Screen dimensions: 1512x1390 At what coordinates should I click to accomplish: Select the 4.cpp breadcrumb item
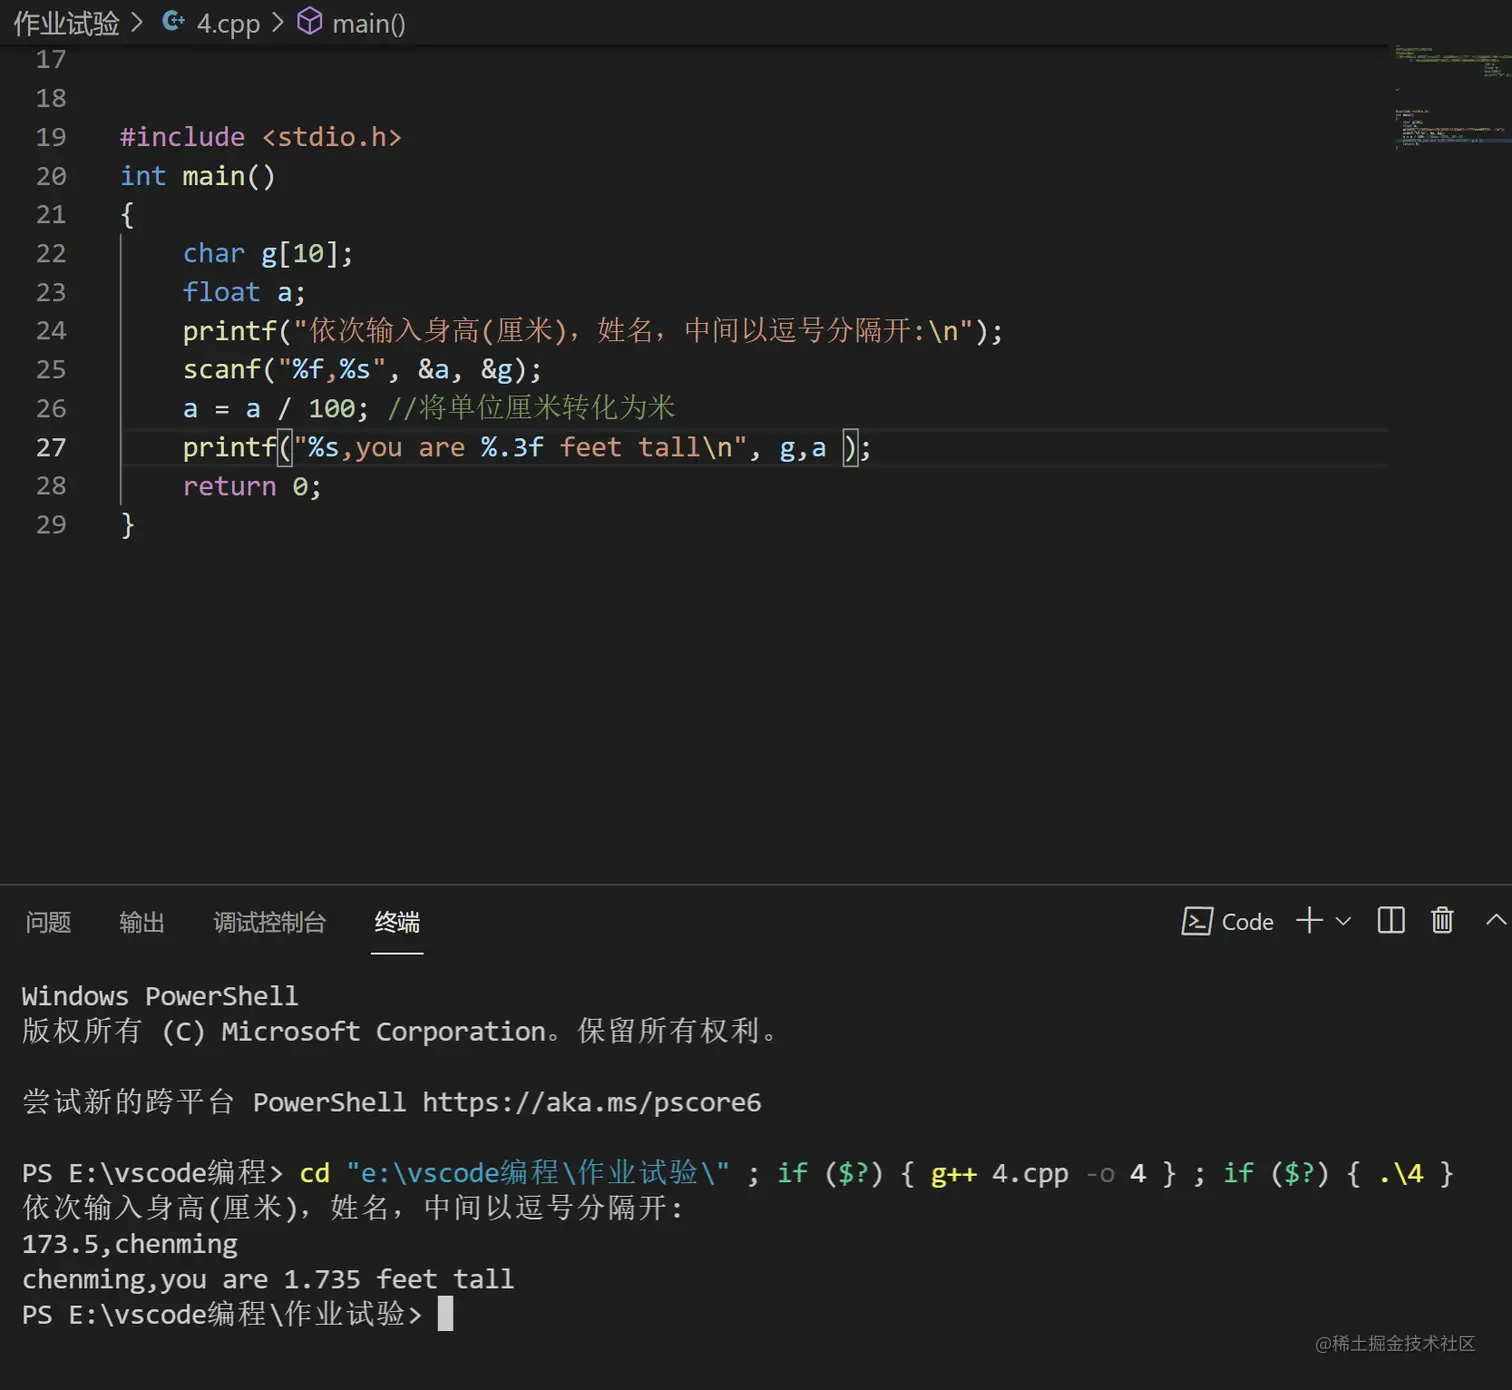(228, 23)
